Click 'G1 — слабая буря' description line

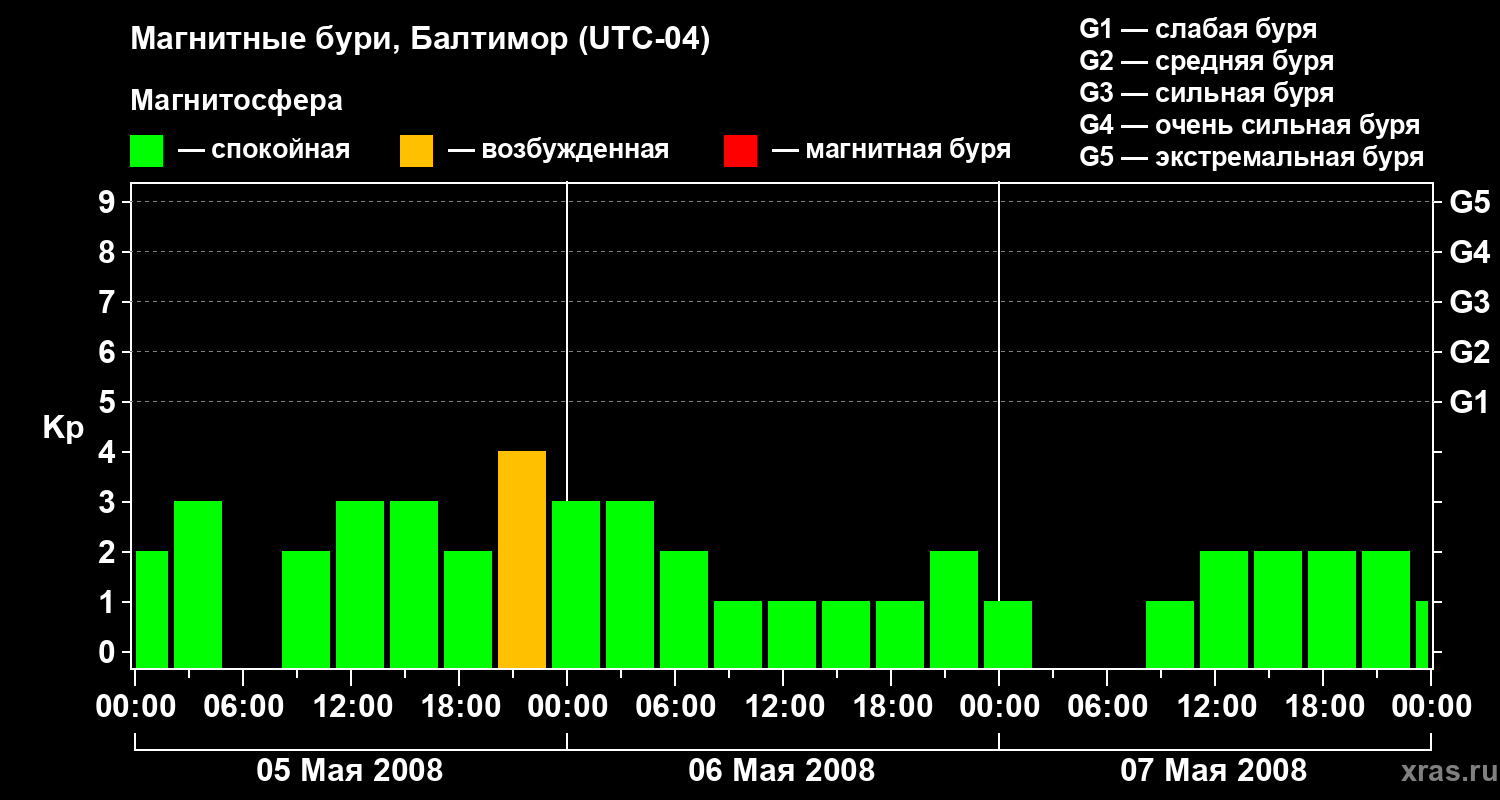(1198, 29)
